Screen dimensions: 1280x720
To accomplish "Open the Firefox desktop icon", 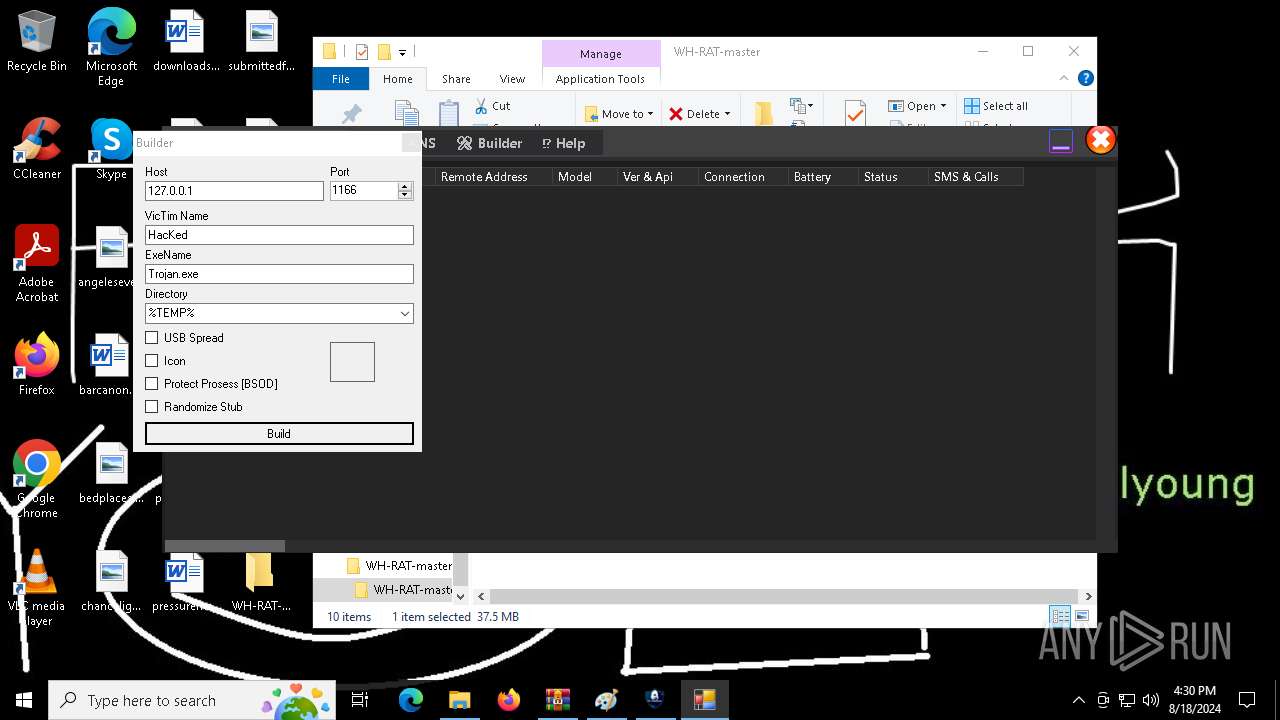I will (37, 365).
